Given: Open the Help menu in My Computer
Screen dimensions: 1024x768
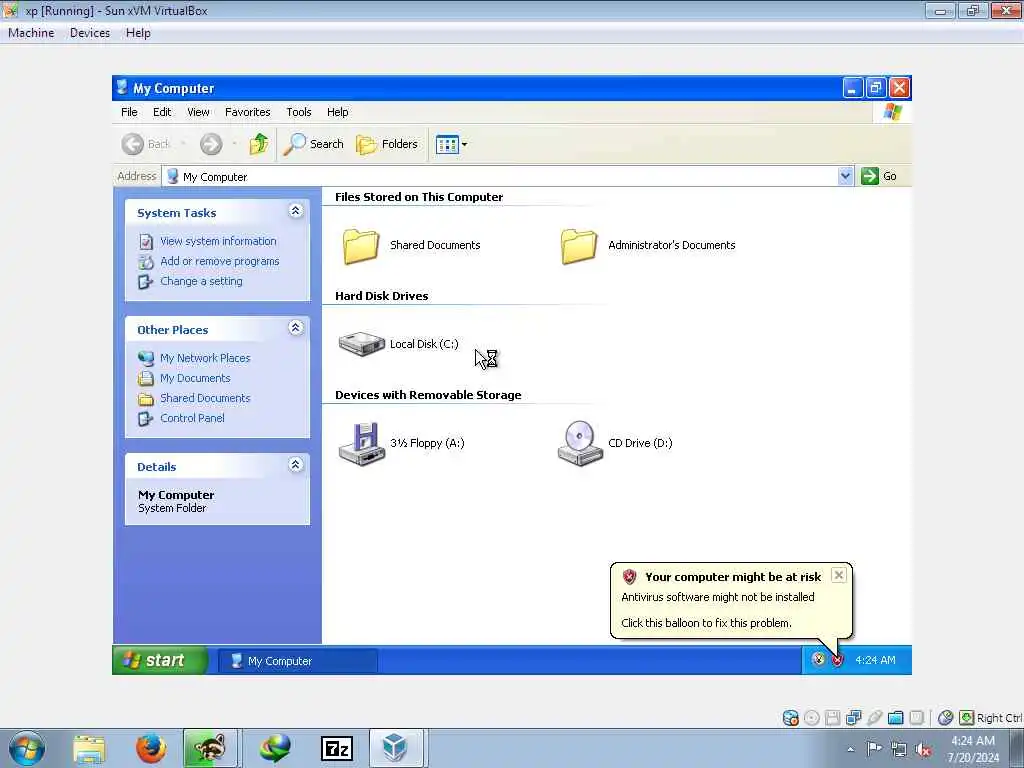Looking at the screenshot, I should tap(338, 112).
